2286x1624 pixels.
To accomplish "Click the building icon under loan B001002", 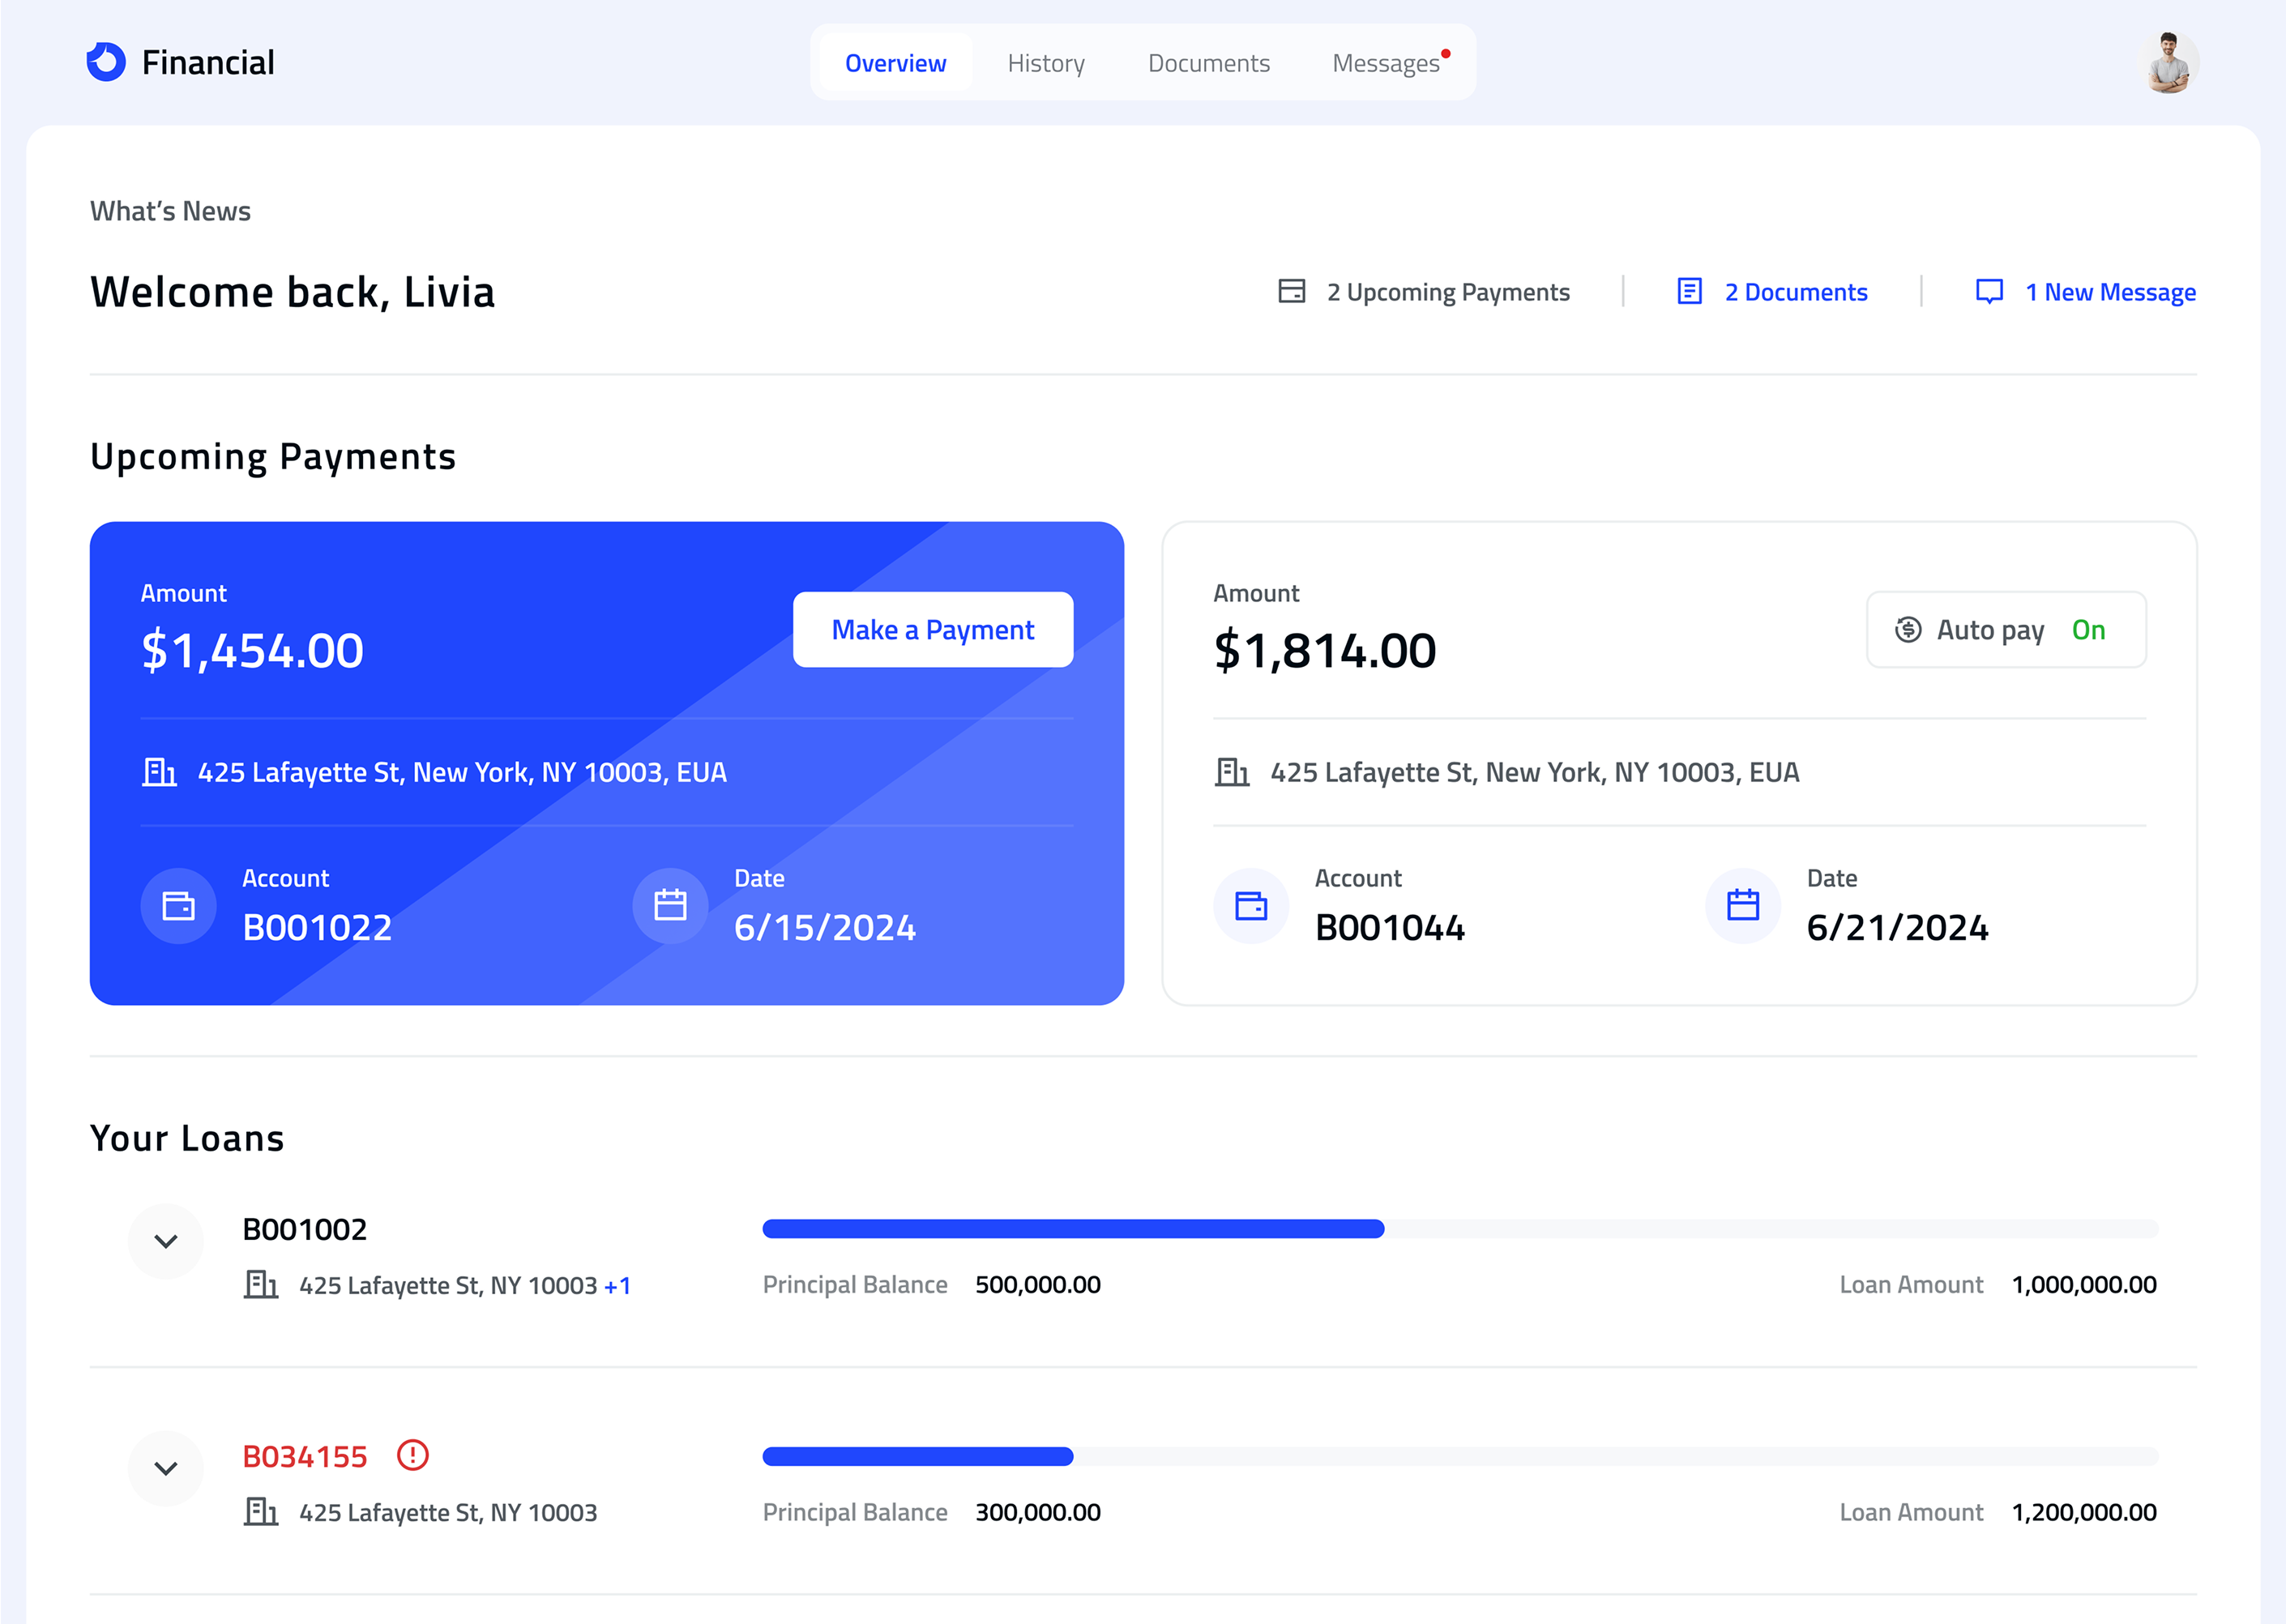I will pyautogui.click(x=260, y=1284).
